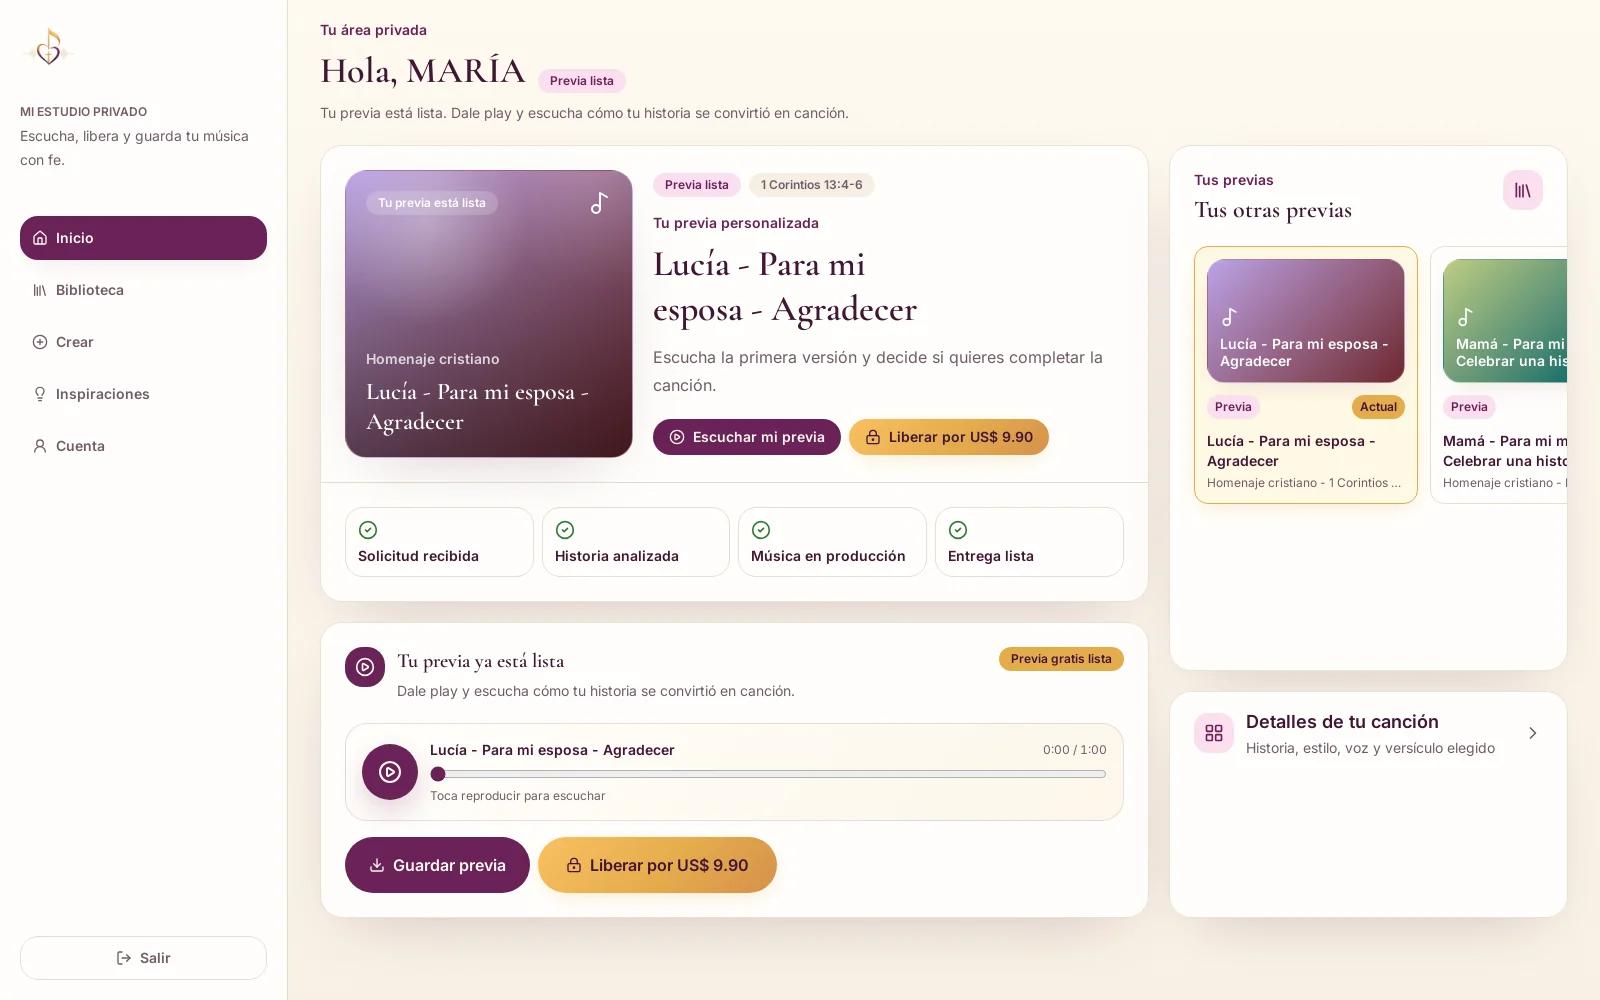Click the grid icon in Detalles de tu canción
This screenshot has width=1600, height=1000.
point(1214,733)
